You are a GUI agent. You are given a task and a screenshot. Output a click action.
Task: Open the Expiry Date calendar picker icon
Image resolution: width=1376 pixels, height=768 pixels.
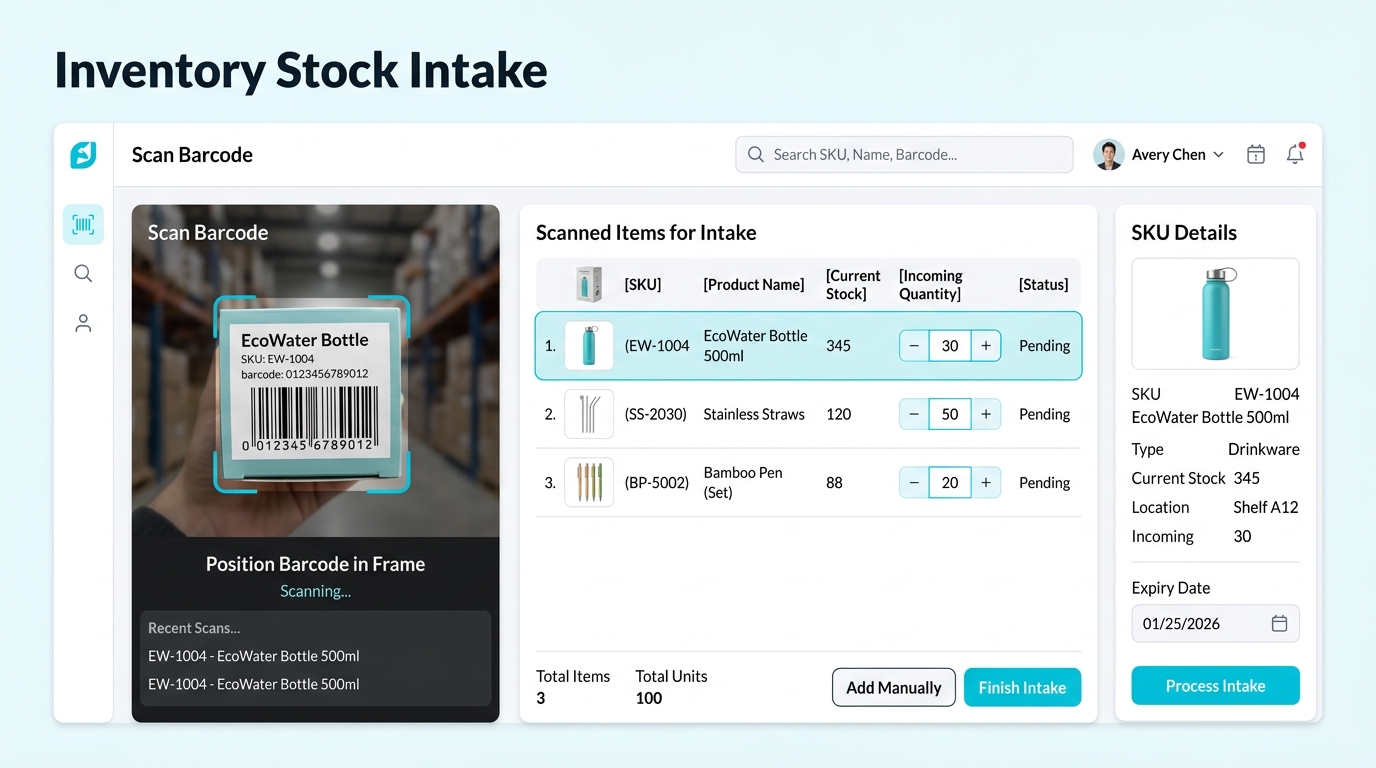click(1279, 623)
